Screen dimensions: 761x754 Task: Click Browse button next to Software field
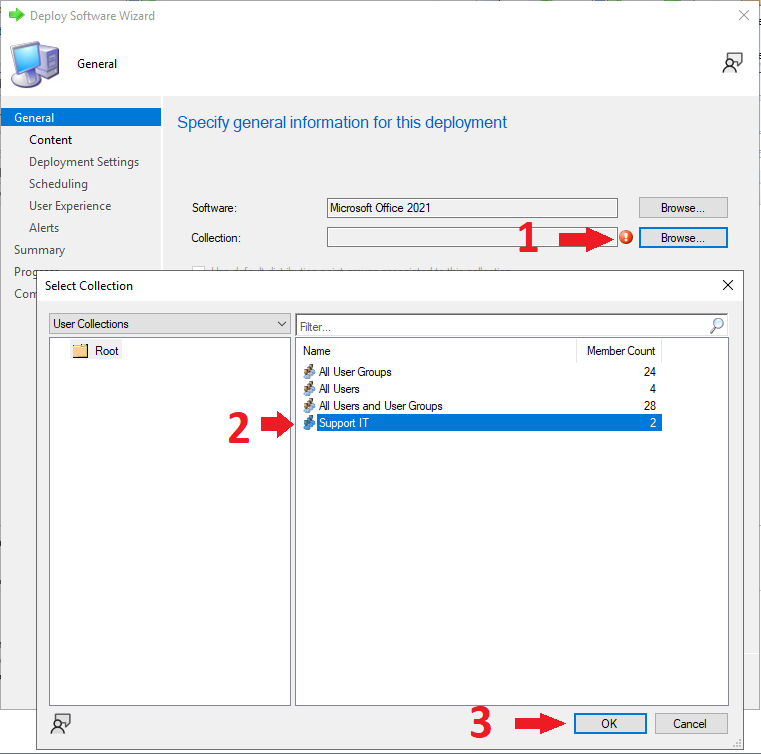[683, 208]
